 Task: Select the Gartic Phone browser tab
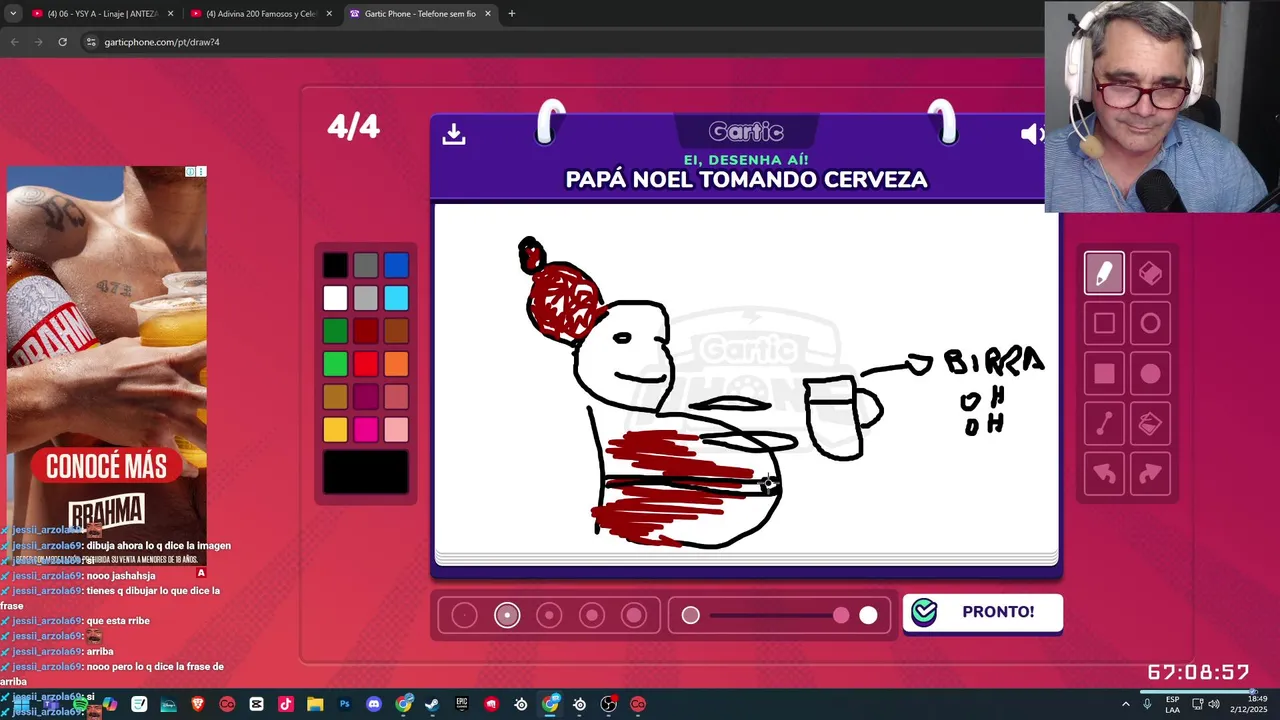[420, 14]
